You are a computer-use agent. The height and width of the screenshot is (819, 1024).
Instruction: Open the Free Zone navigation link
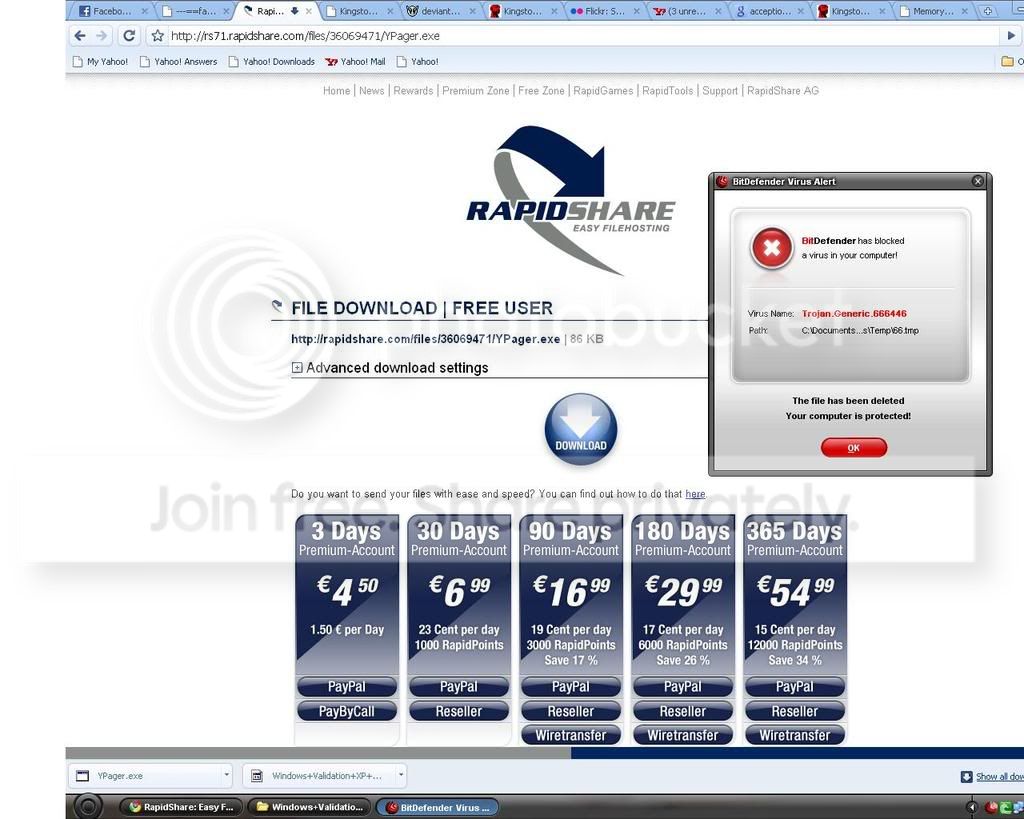pos(541,91)
